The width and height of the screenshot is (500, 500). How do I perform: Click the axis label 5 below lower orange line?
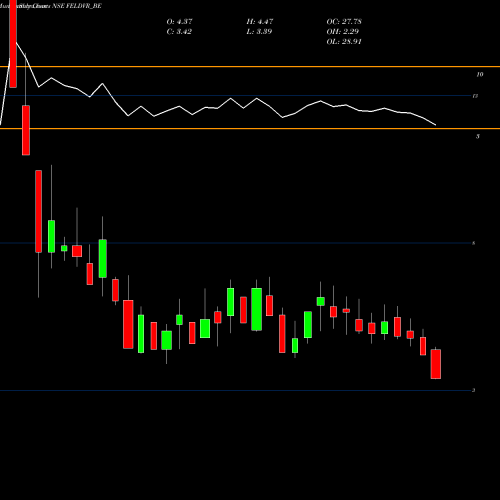pos(478,136)
